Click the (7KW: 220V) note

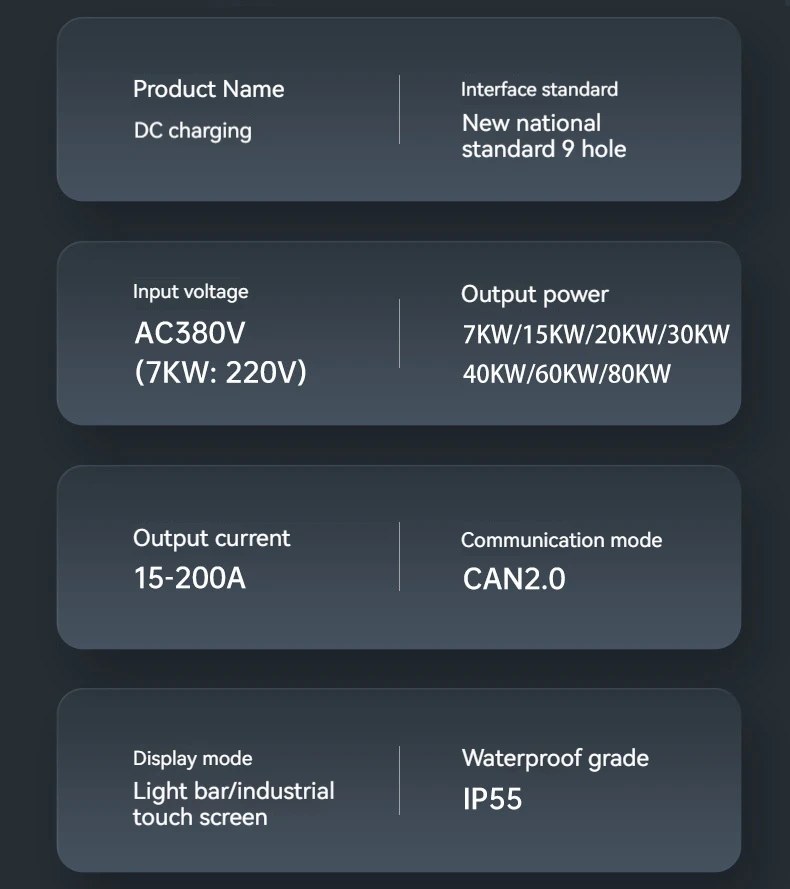coord(220,373)
